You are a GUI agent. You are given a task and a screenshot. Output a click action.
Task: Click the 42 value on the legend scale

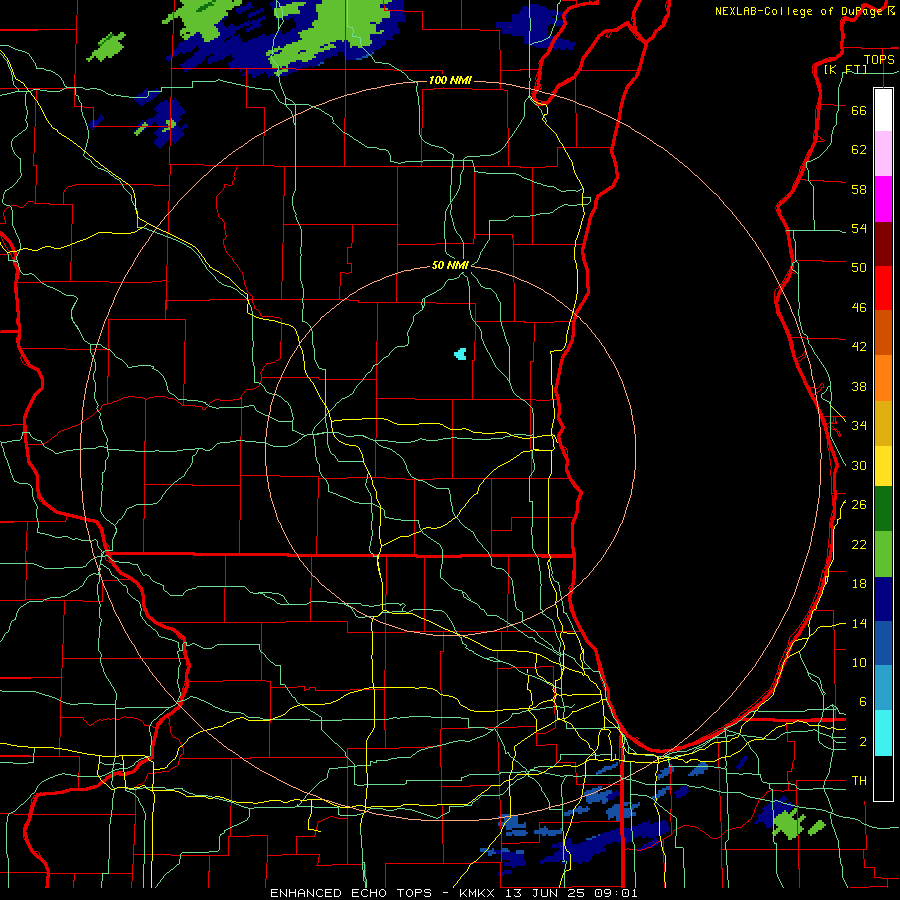859,347
